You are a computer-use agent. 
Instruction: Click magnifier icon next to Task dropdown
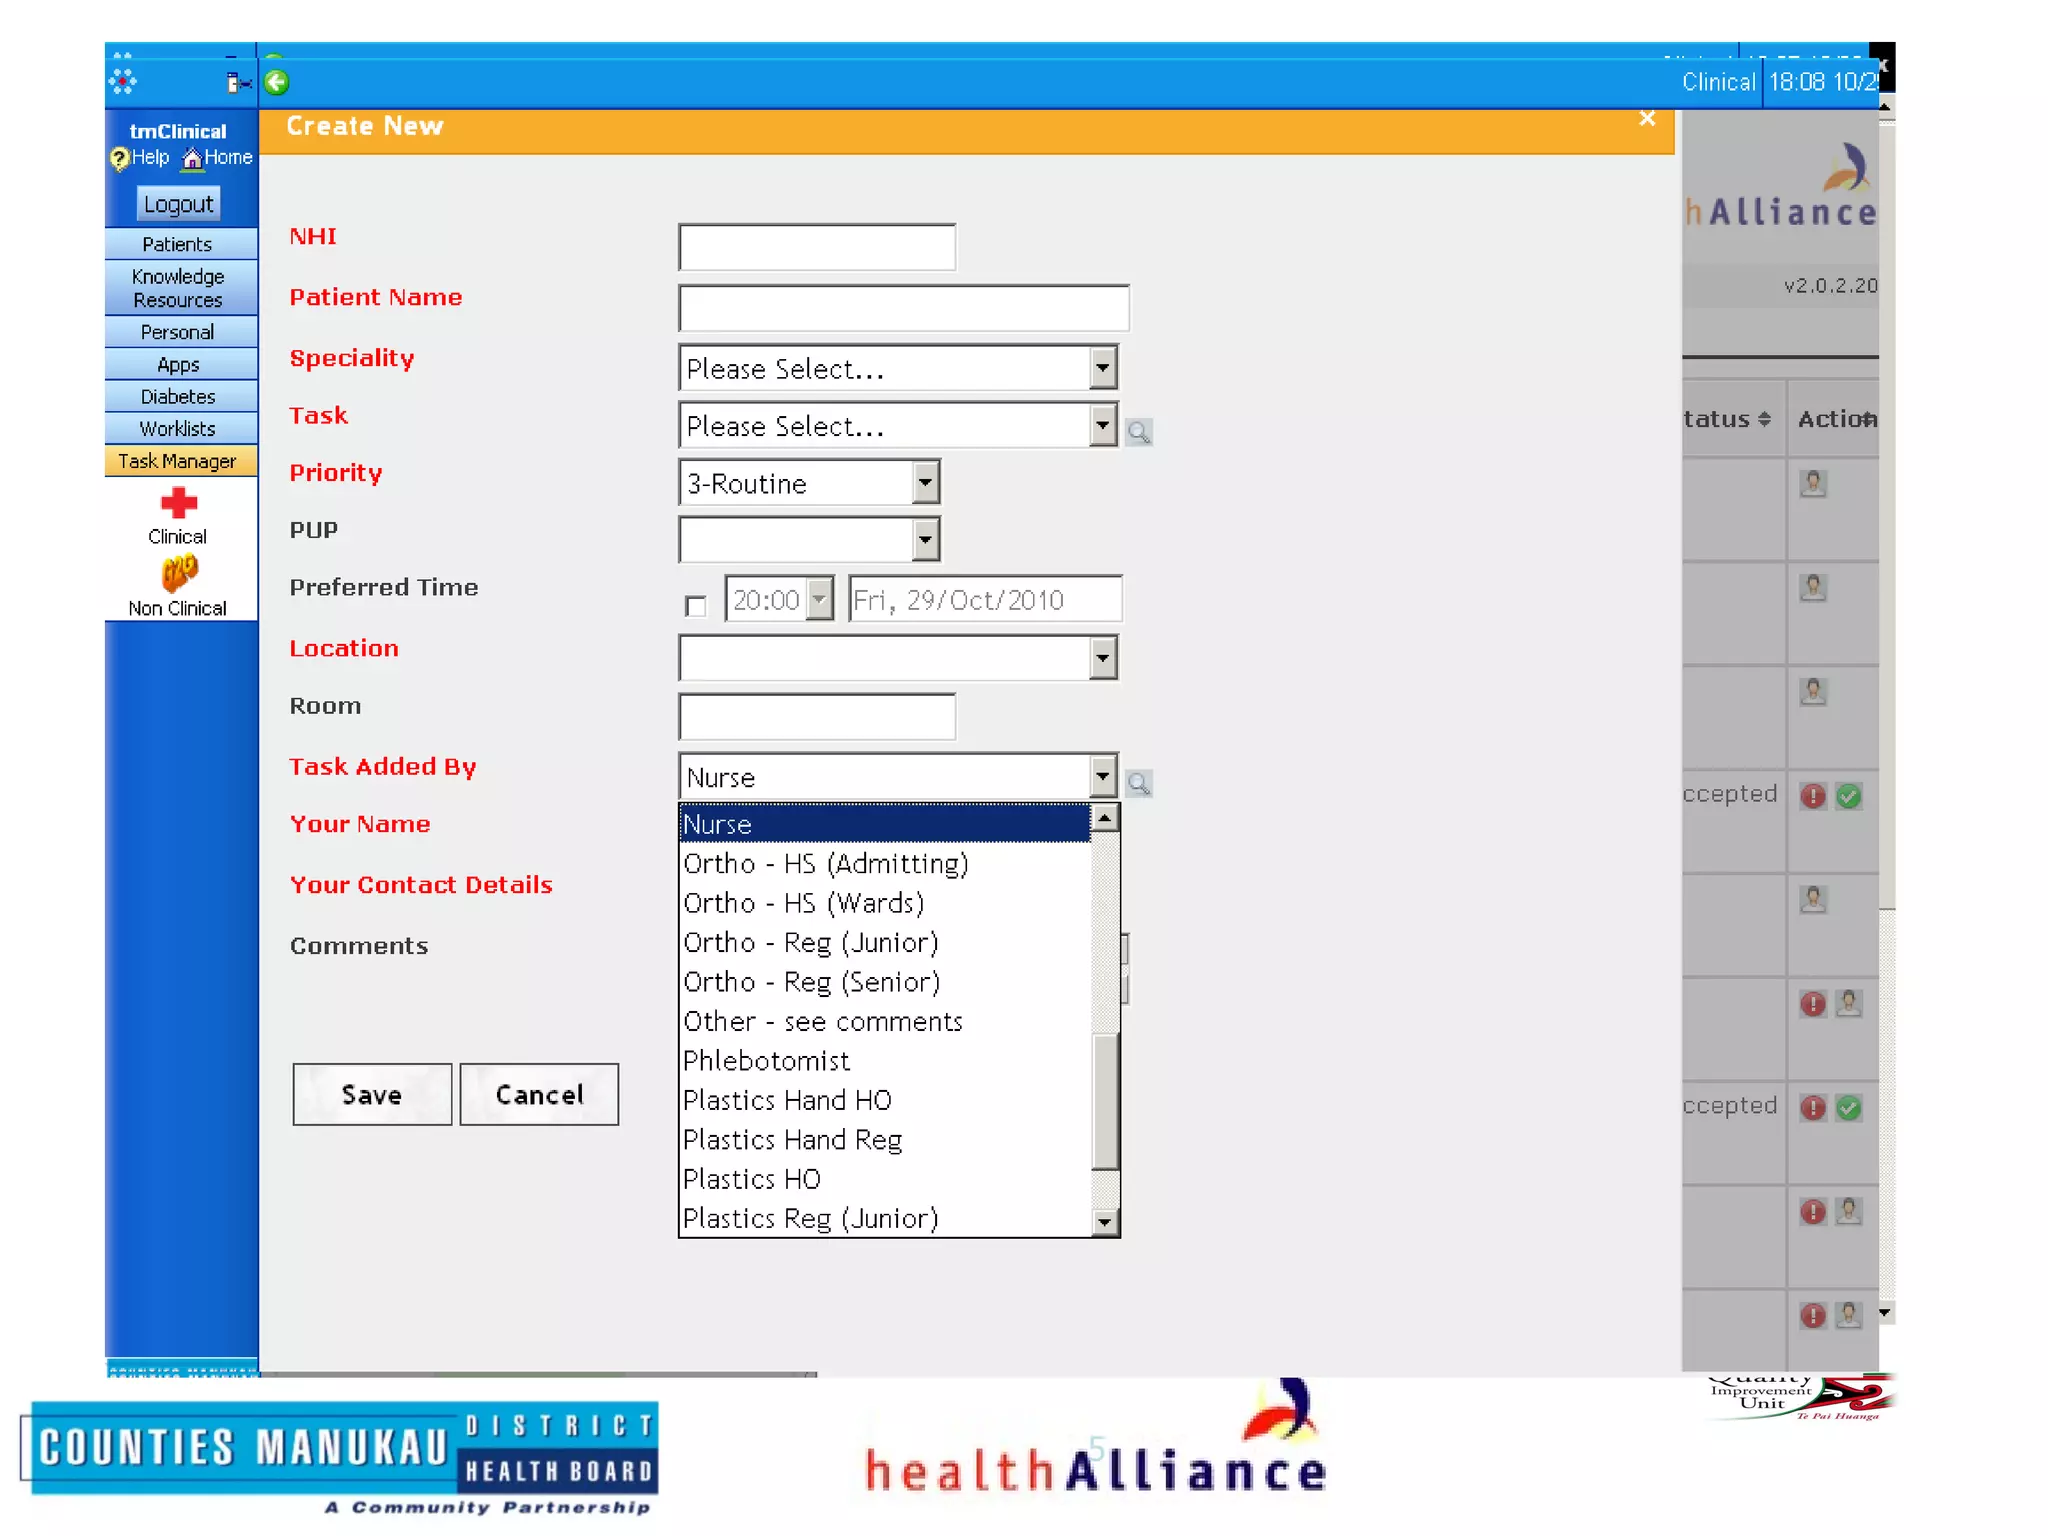coord(1138,432)
